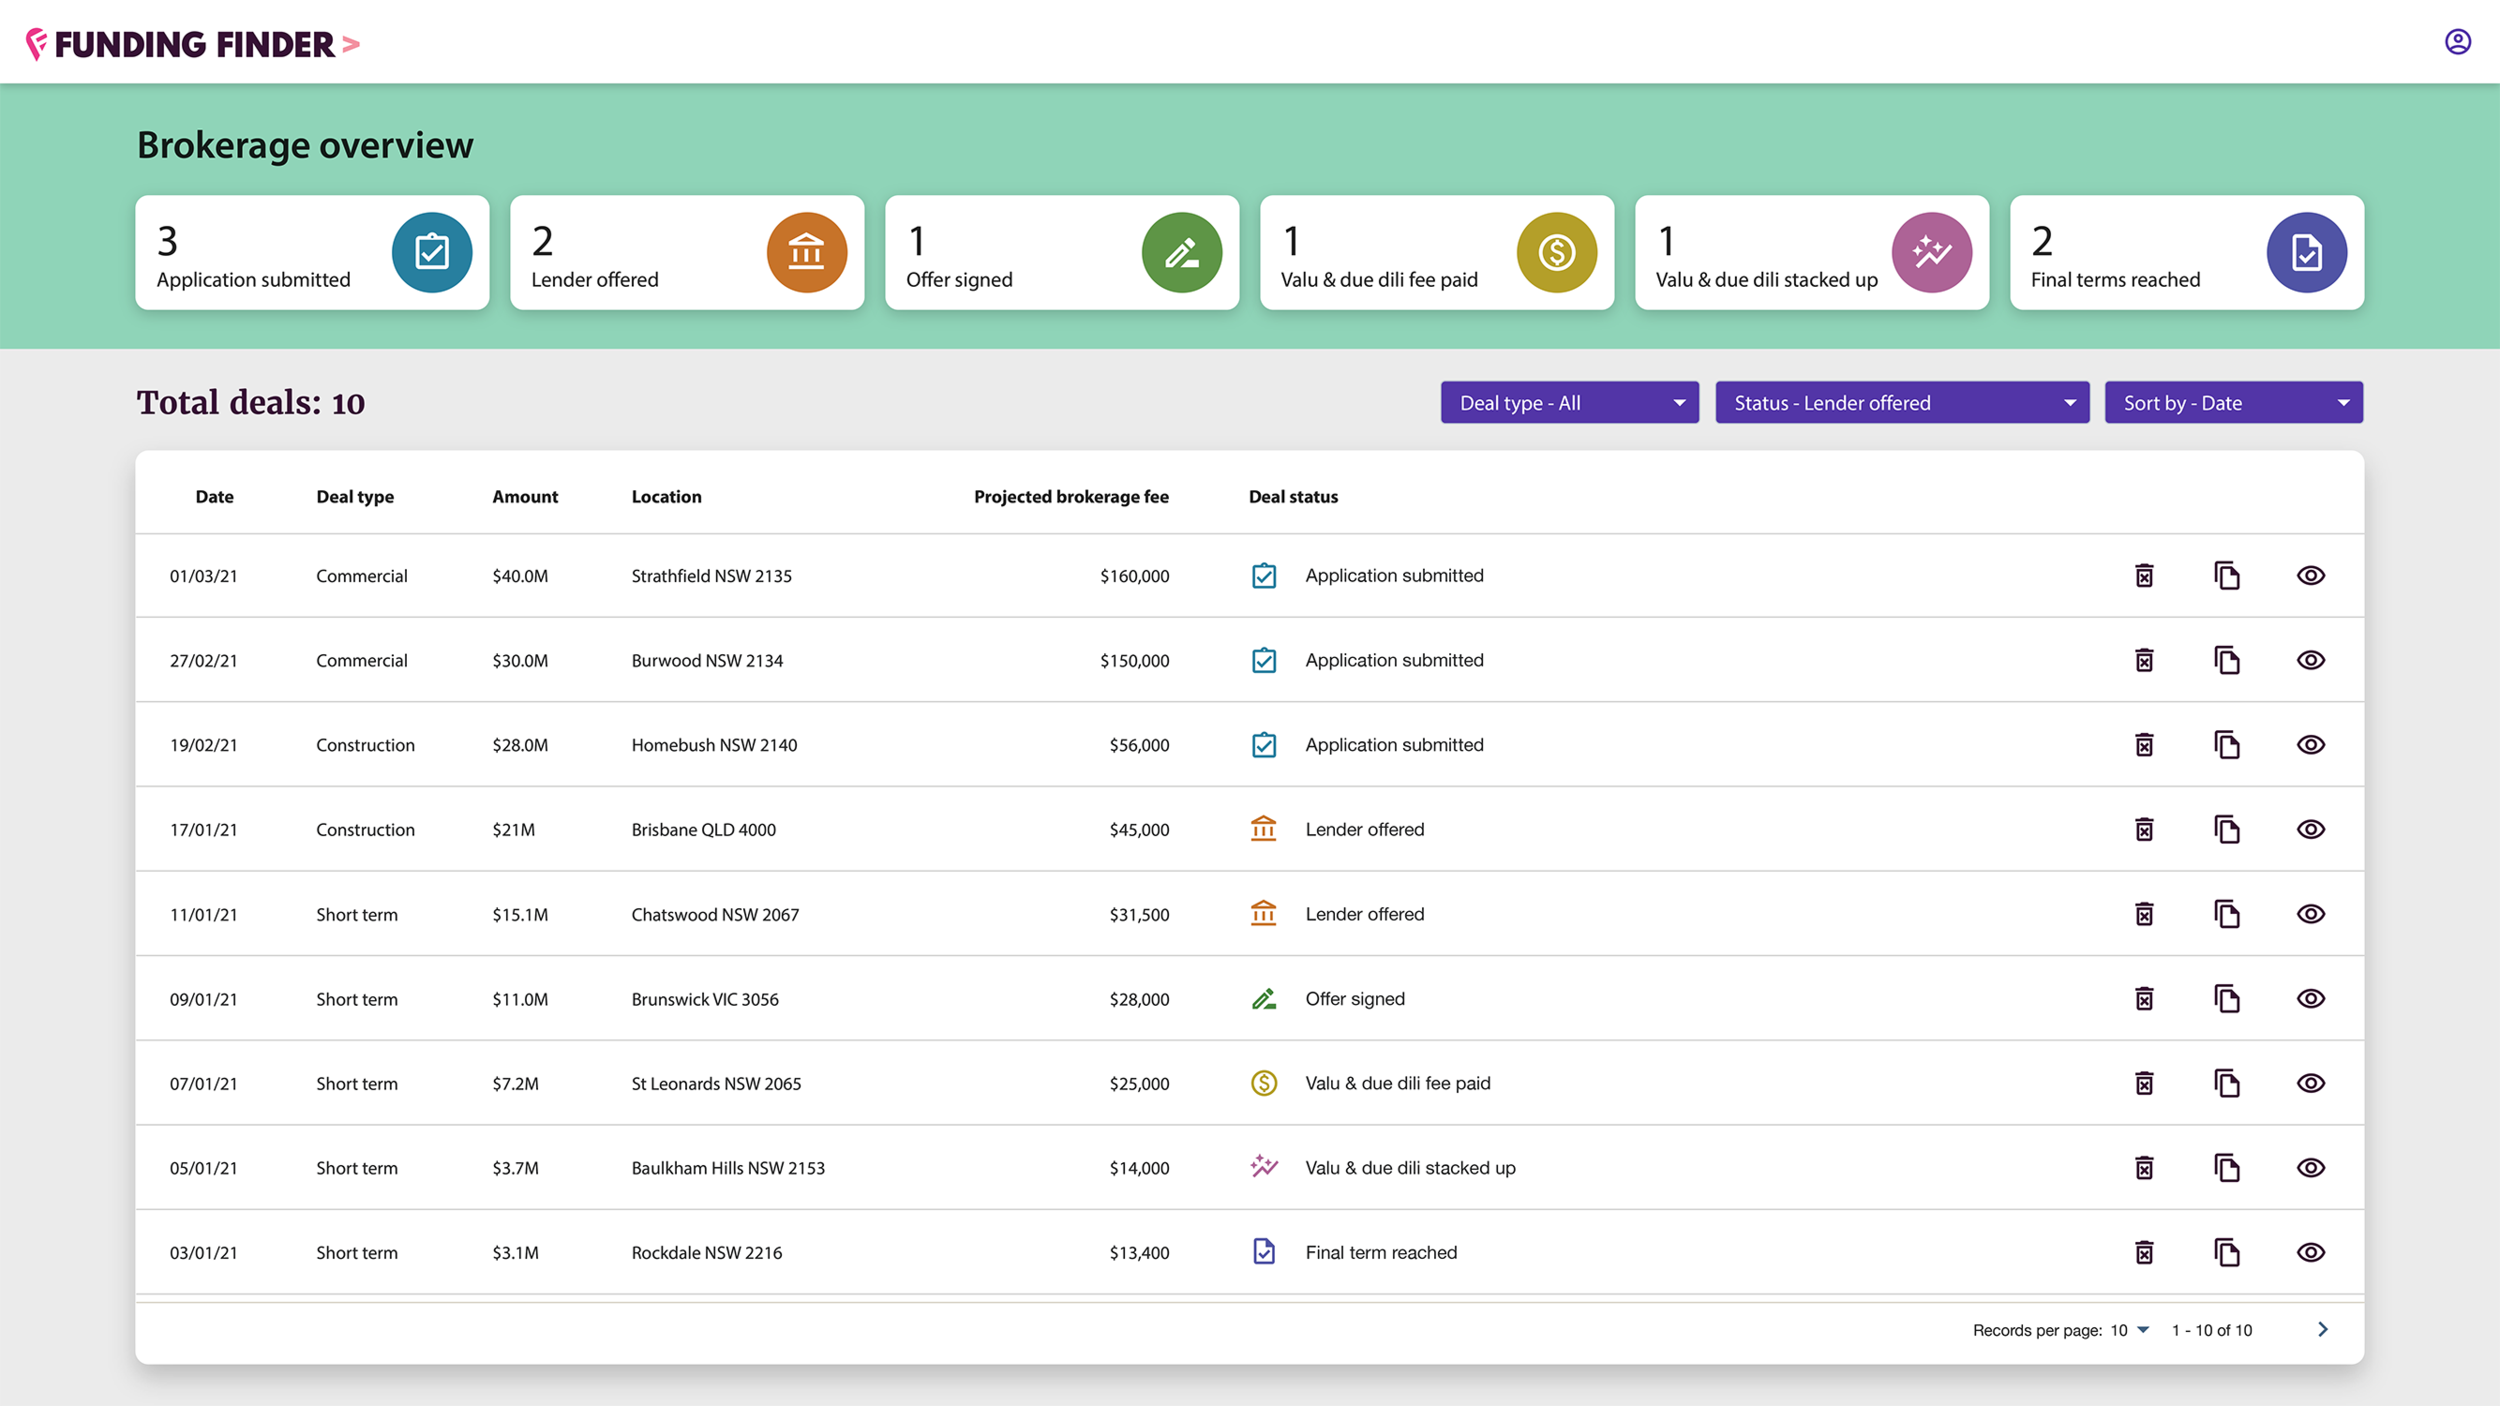Click the Projected brokerage fee column header
Image resolution: width=2500 pixels, height=1406 pixels.
point(1071,497)
